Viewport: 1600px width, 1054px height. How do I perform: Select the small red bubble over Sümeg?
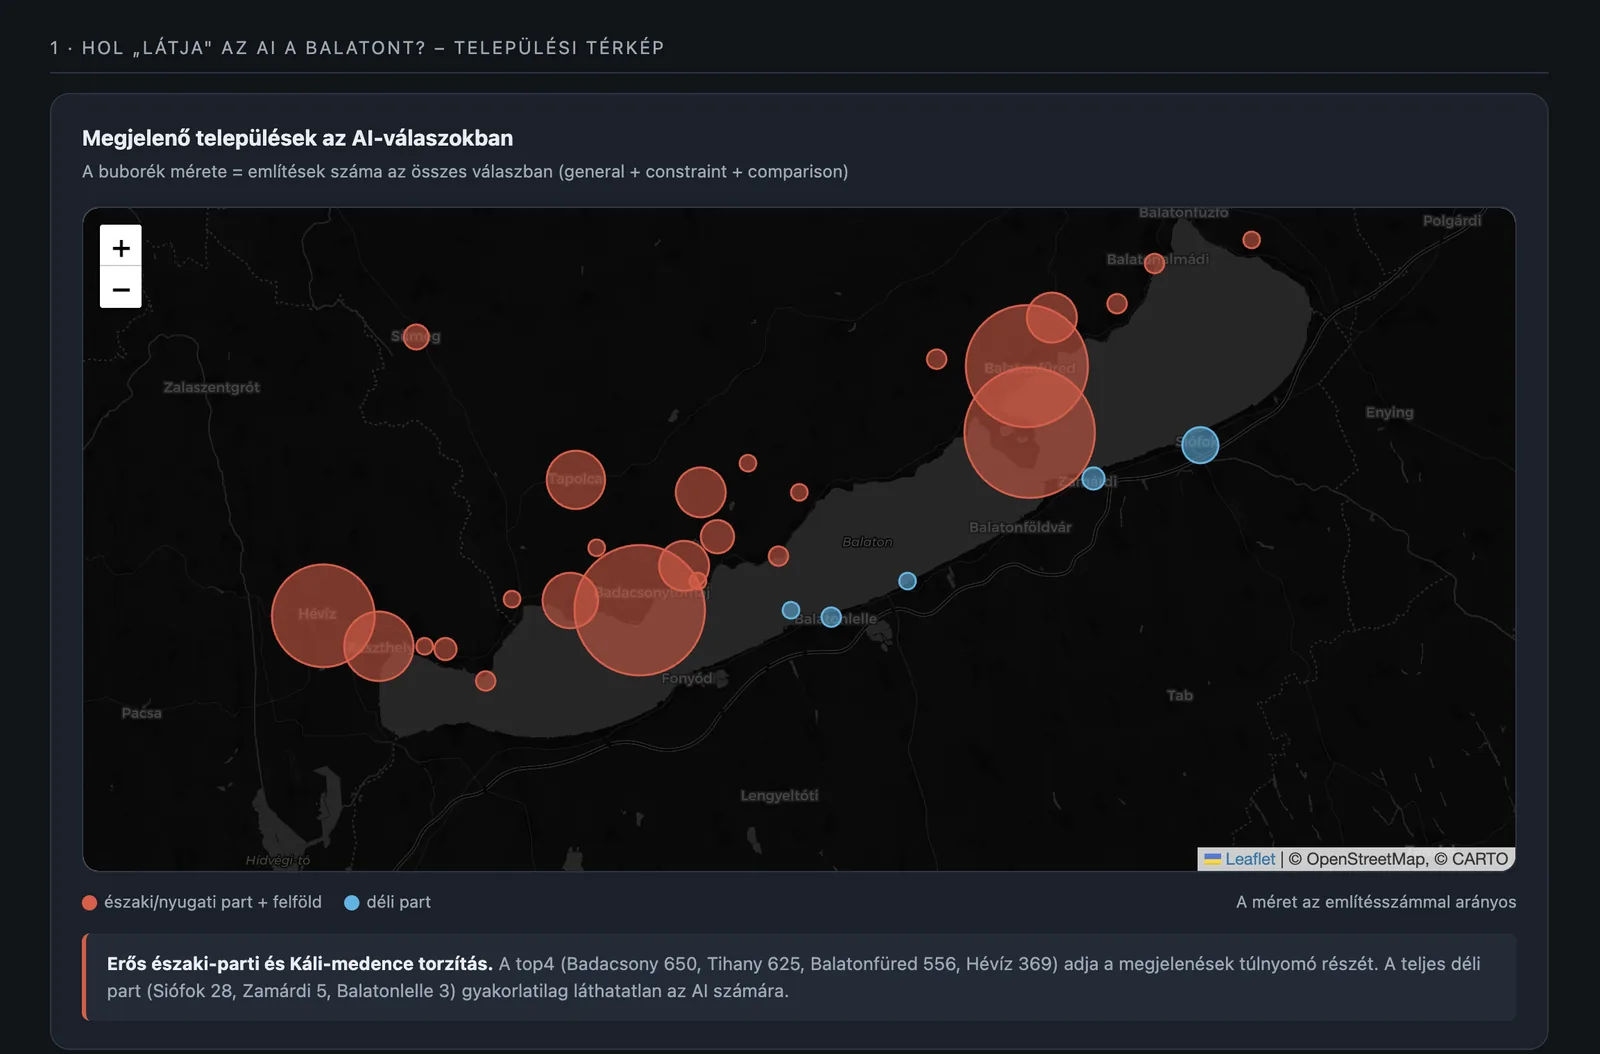point(416,337)
